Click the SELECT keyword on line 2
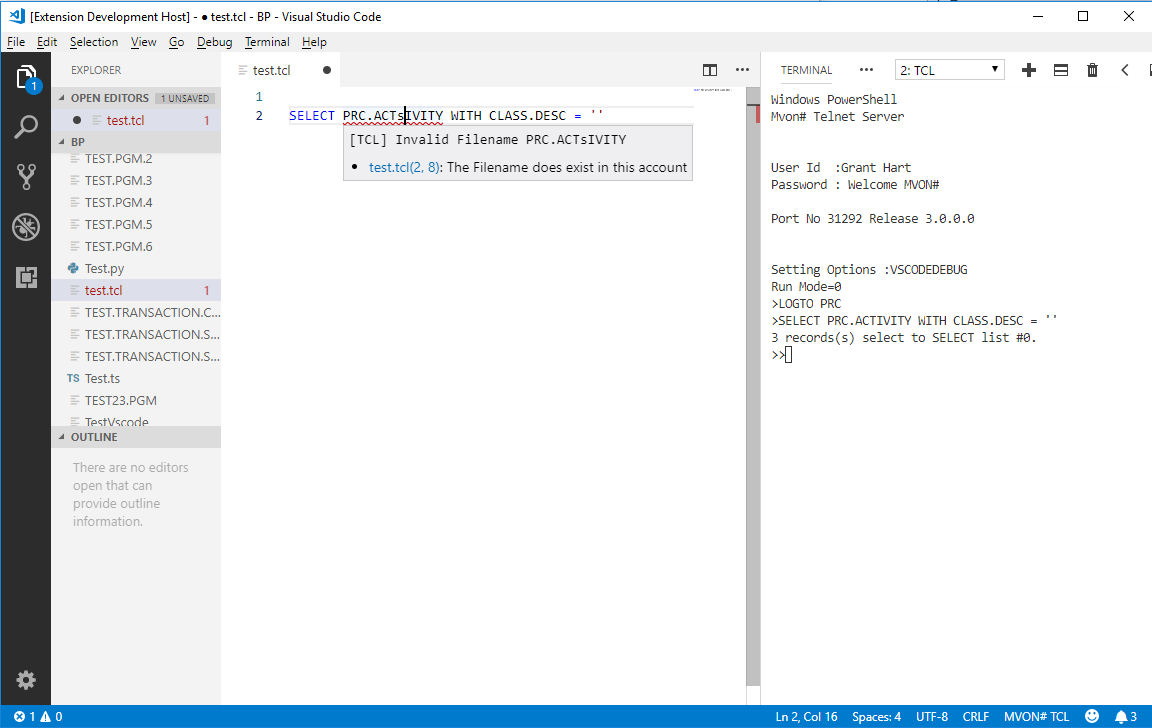This screenshot has width=1152, height=728. [x=312, y=115]
